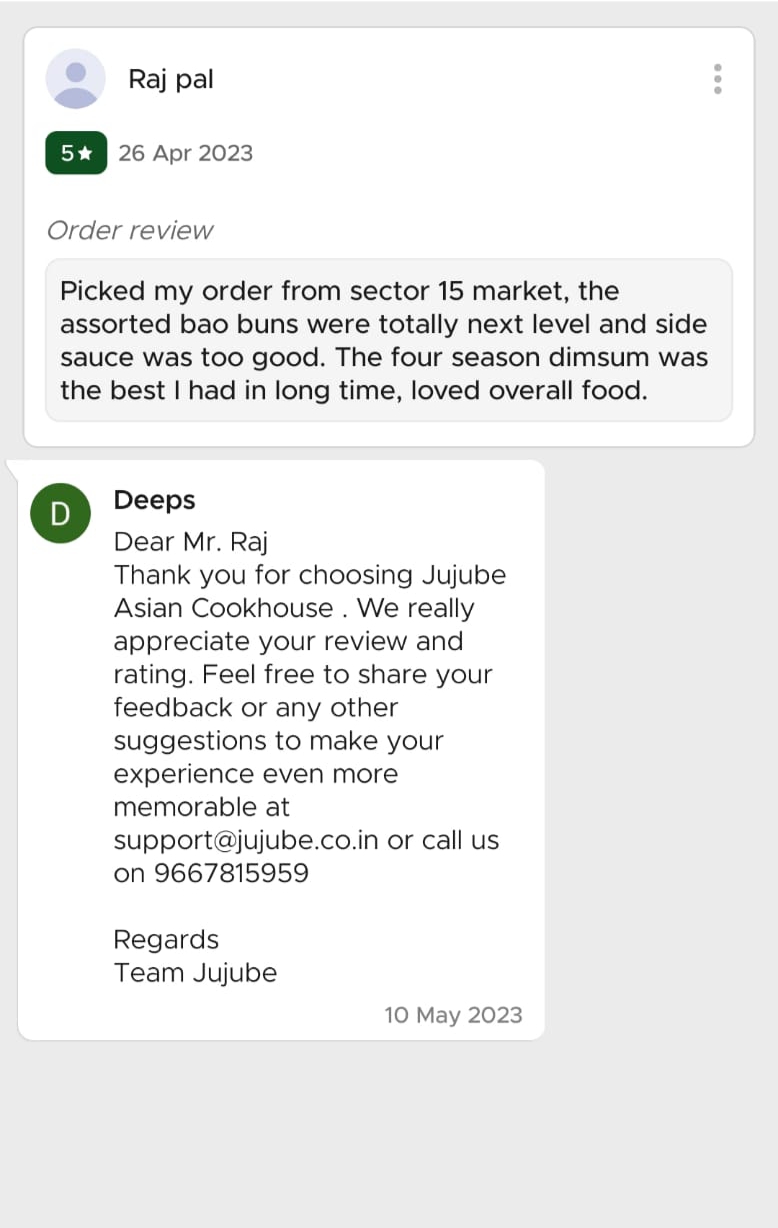
Task: Tap the 26 Apr 2023 review date
Action: [185, 153]
